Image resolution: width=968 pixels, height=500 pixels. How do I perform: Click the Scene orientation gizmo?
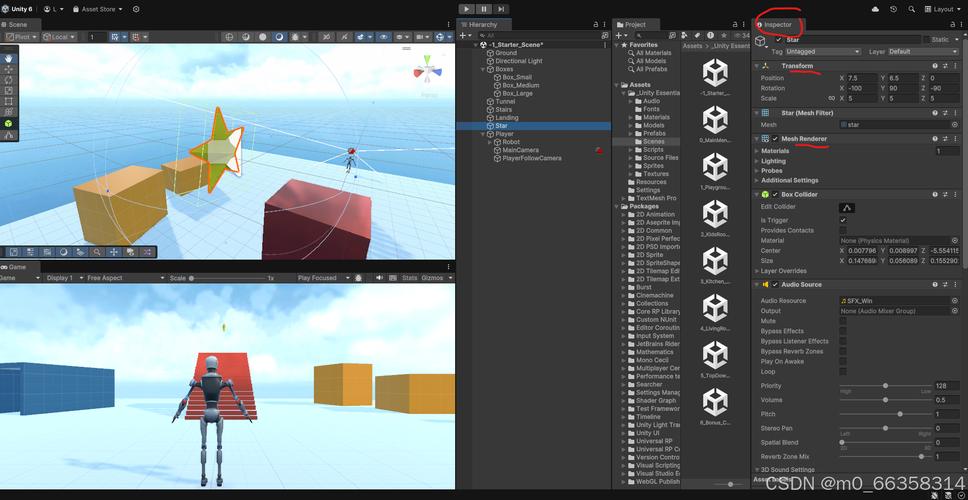click(427, 70)
